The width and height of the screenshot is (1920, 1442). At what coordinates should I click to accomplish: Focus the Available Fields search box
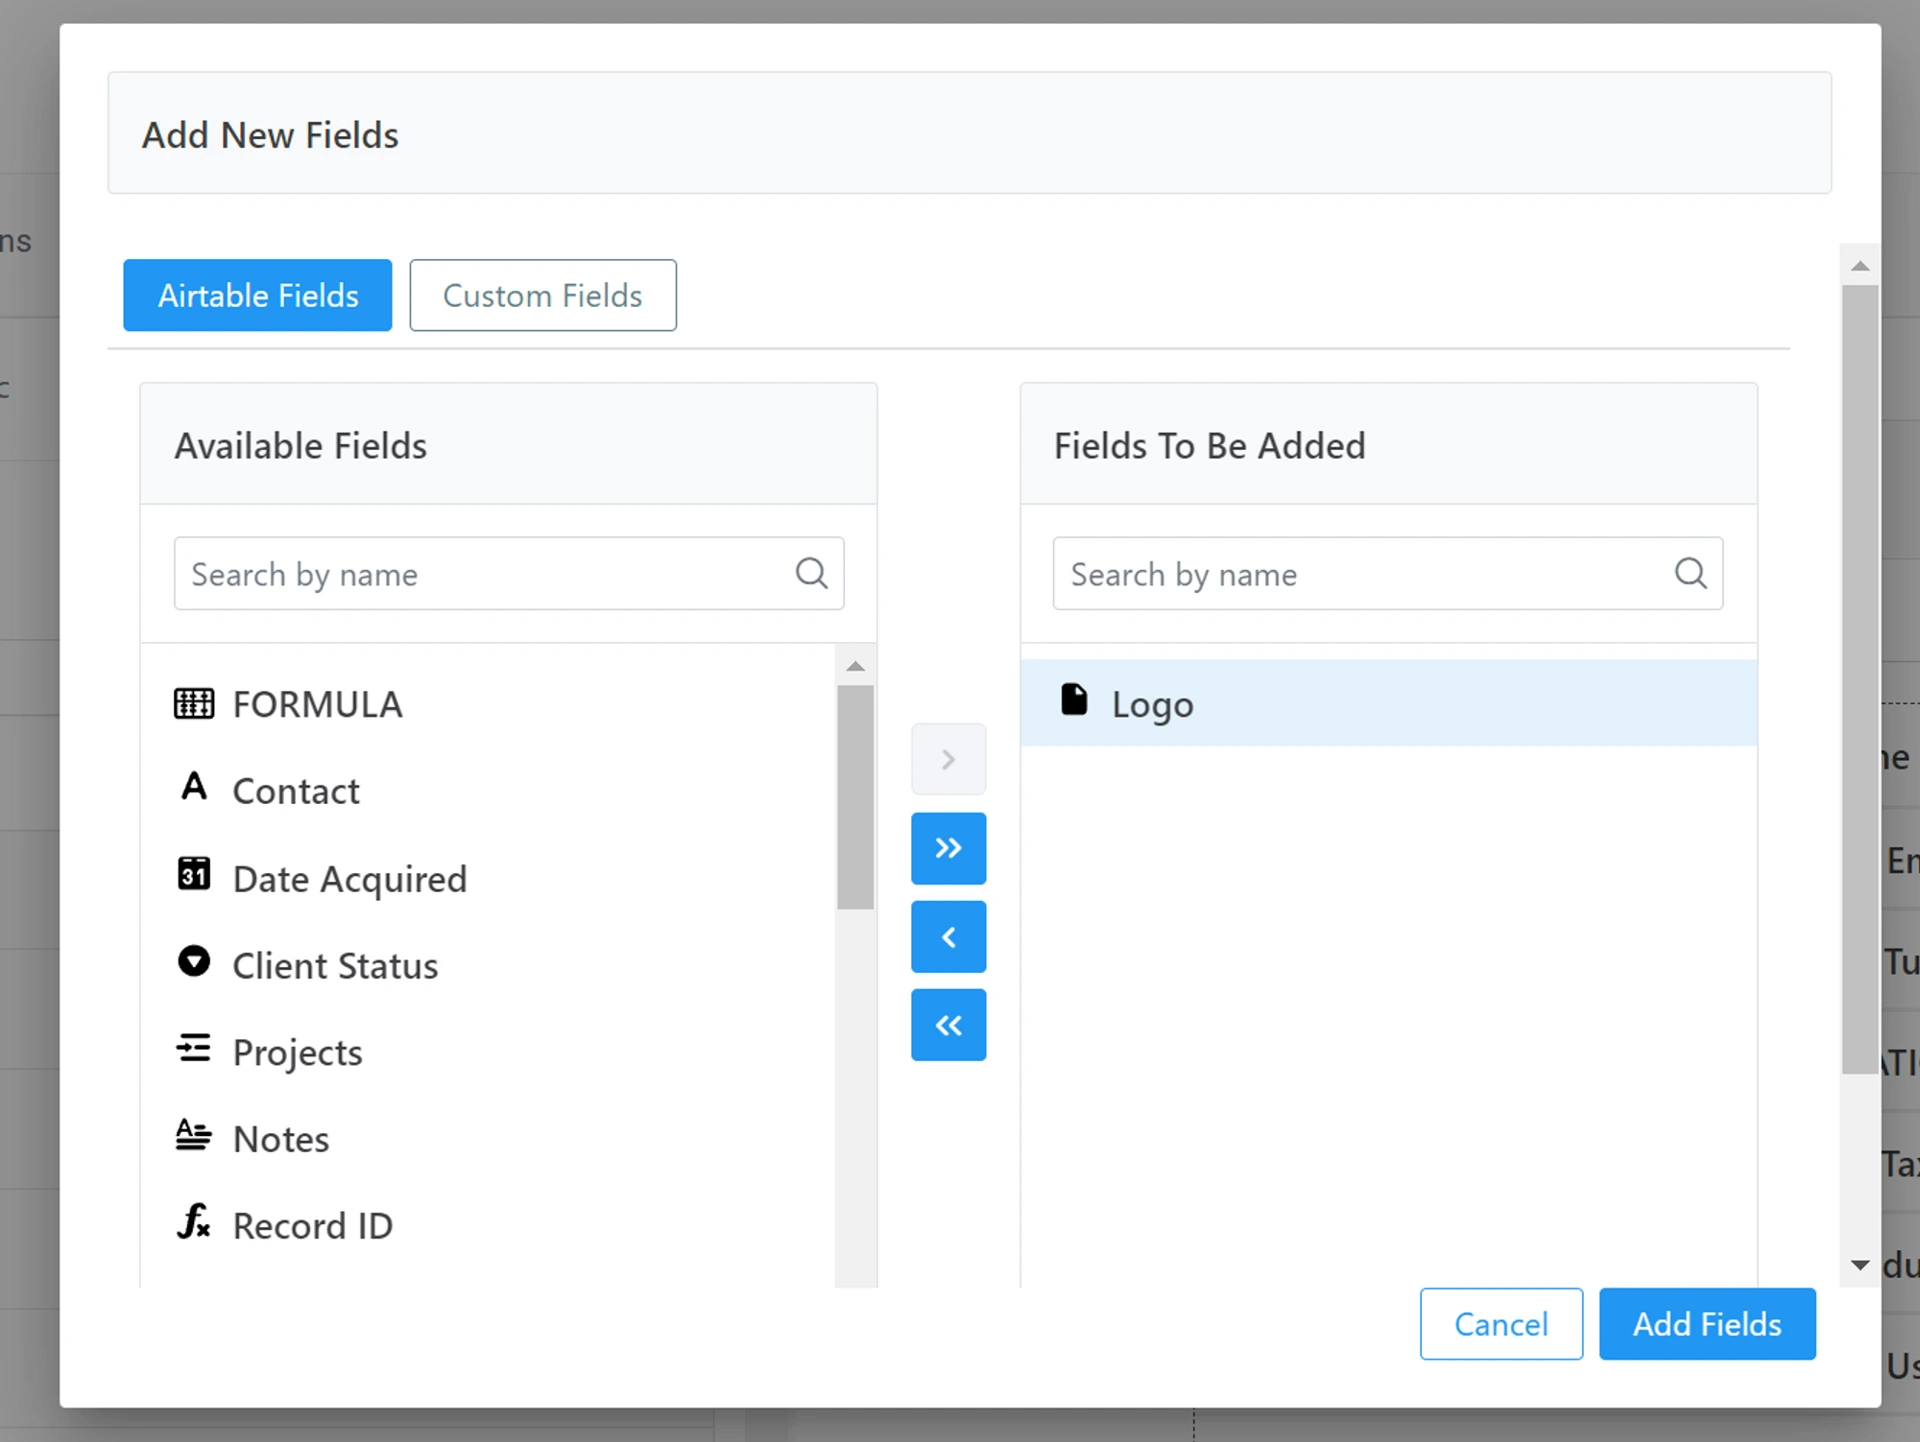pos(480,574)
